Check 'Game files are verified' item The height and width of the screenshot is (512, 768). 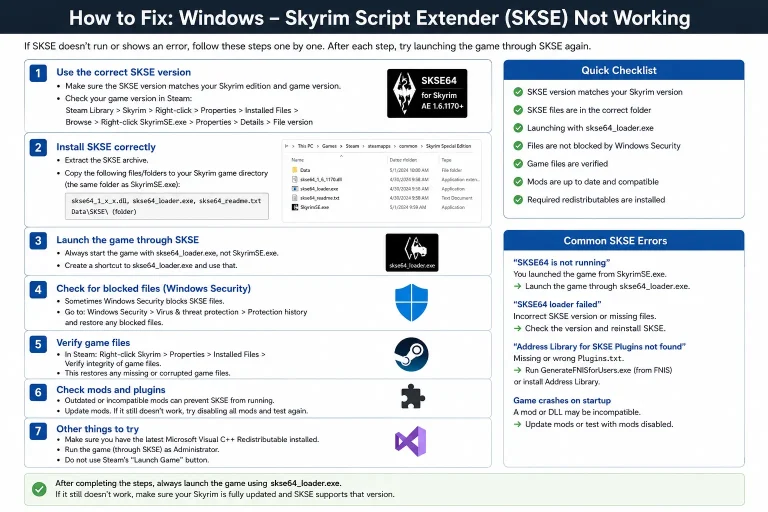click(518, 164)
